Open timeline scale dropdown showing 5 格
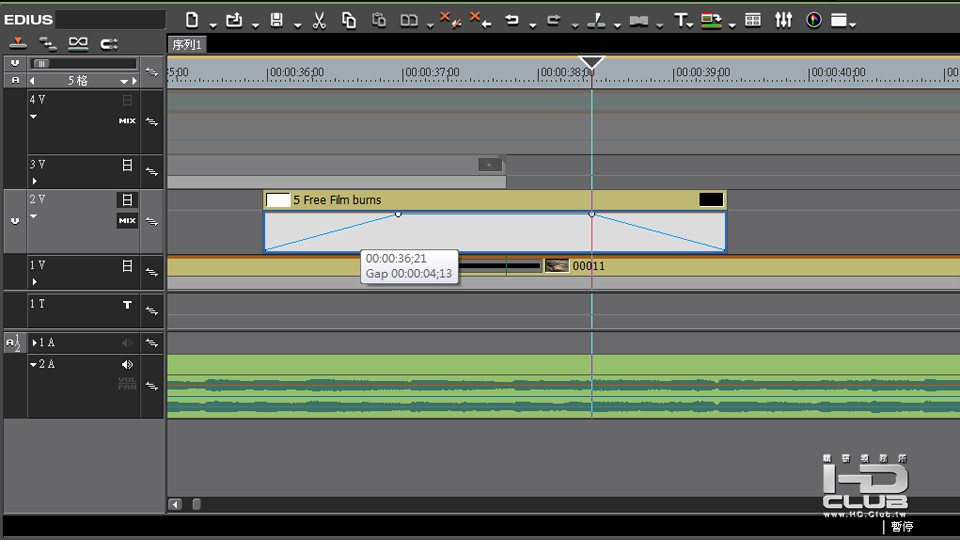The image size is (960, 540). point(124,81)
